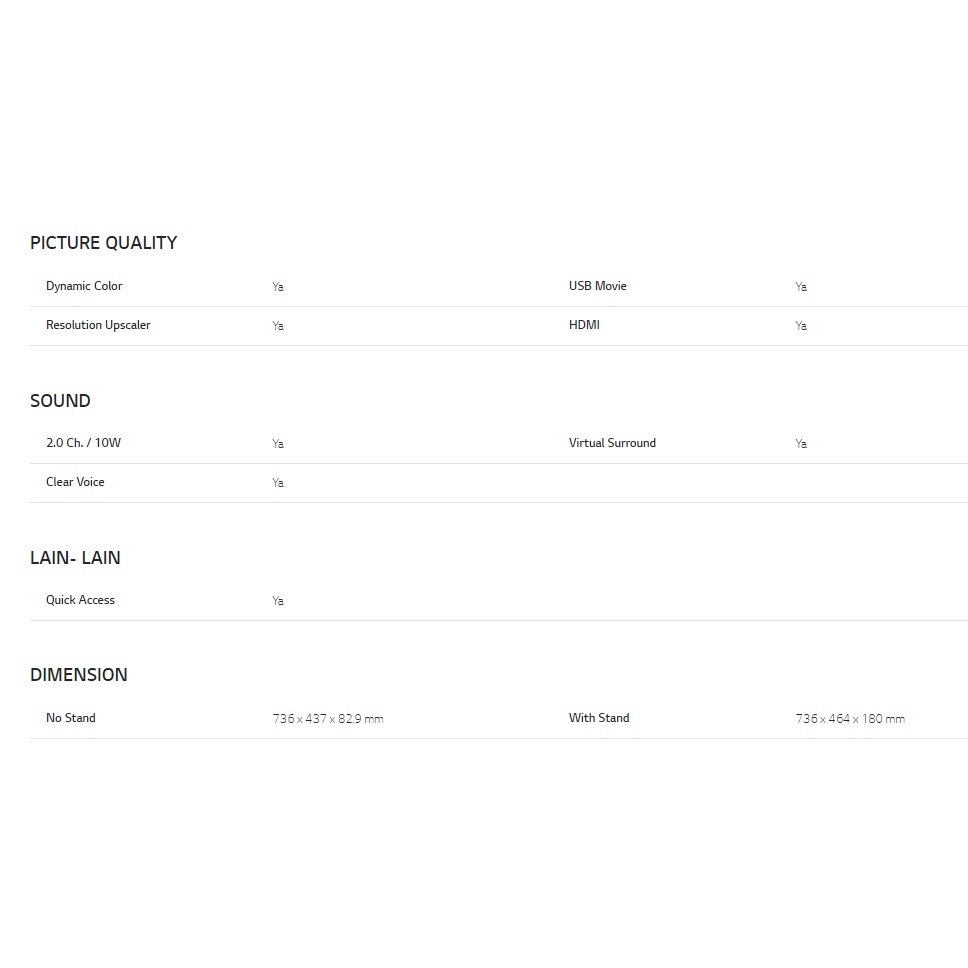Viewport: 968px width, 968px height.
Task: Select the Clear Voice label
Action: click(75, 482)
